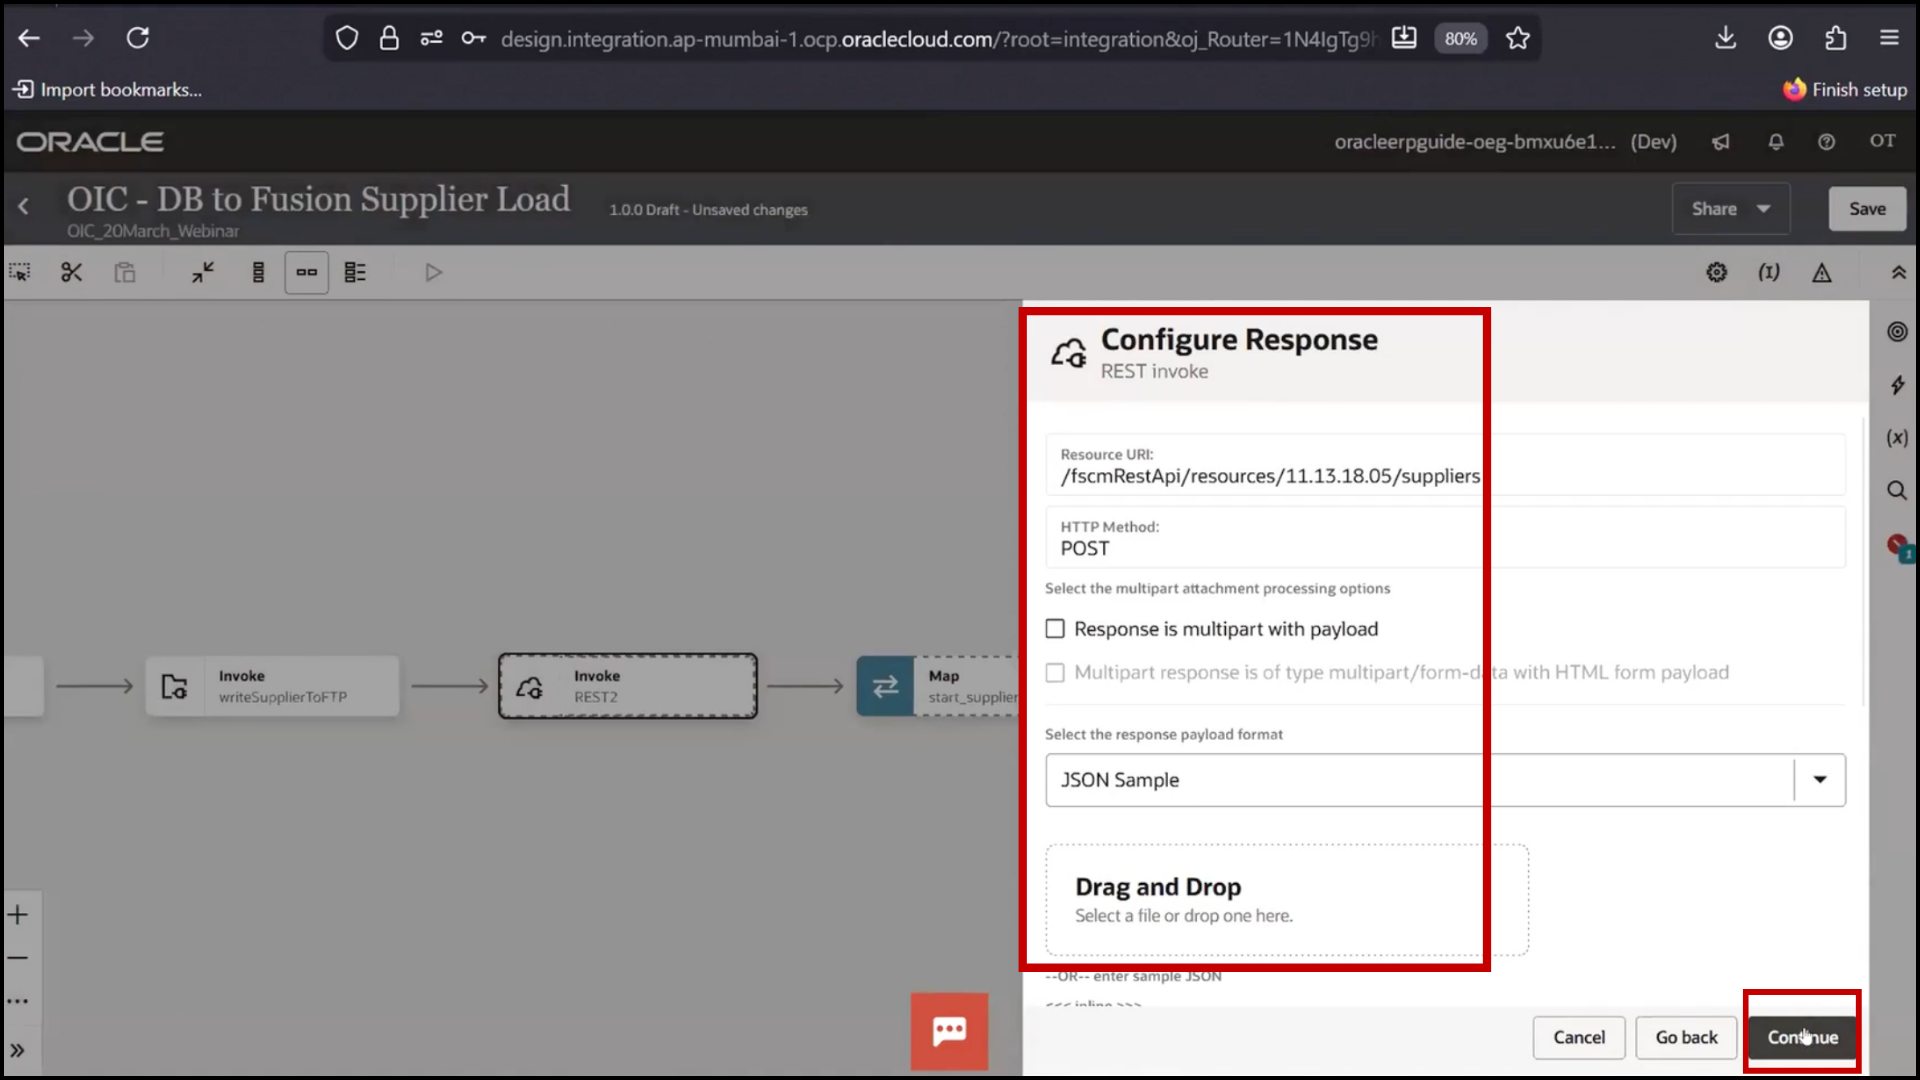The width and height of the screenshot is (1920, 1080).
Task: Click the Cut scissors icon
Action: pyautogui.click(x=71, y=272)
